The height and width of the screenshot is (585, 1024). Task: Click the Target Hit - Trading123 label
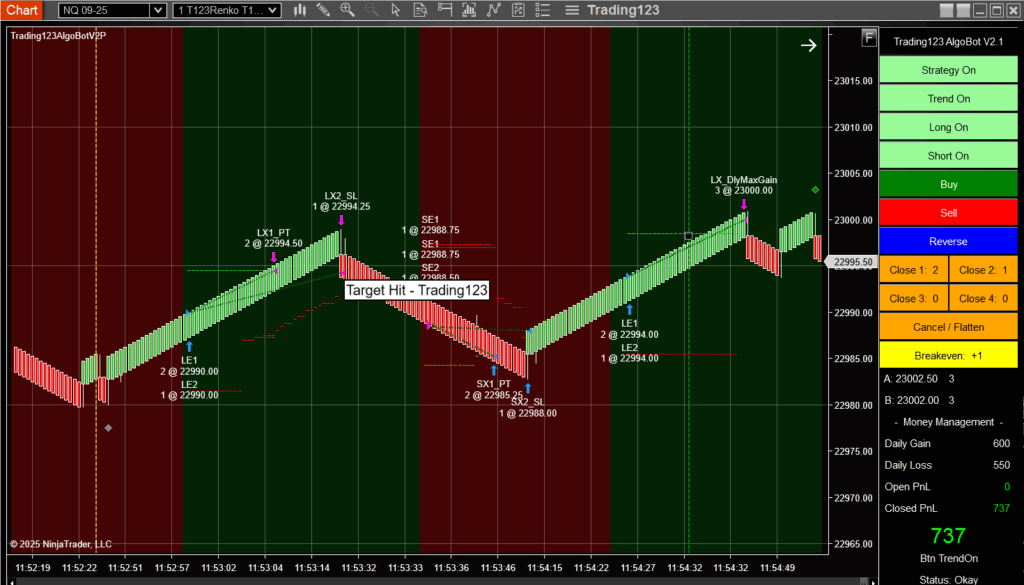(417, 291)
